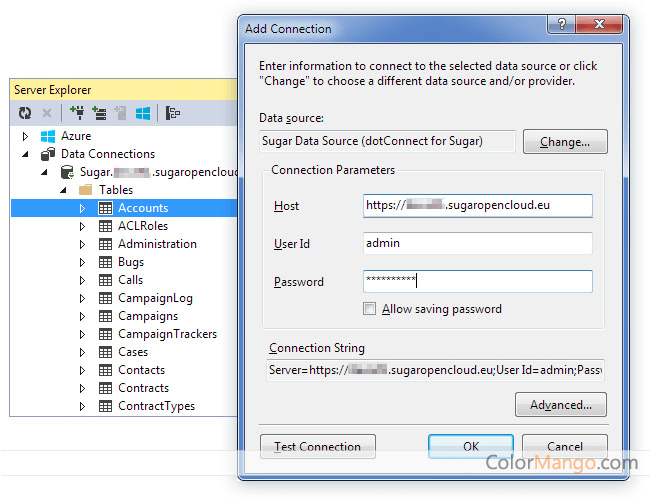
Task: Select the Campaigns table item
Action: [147, 316]
